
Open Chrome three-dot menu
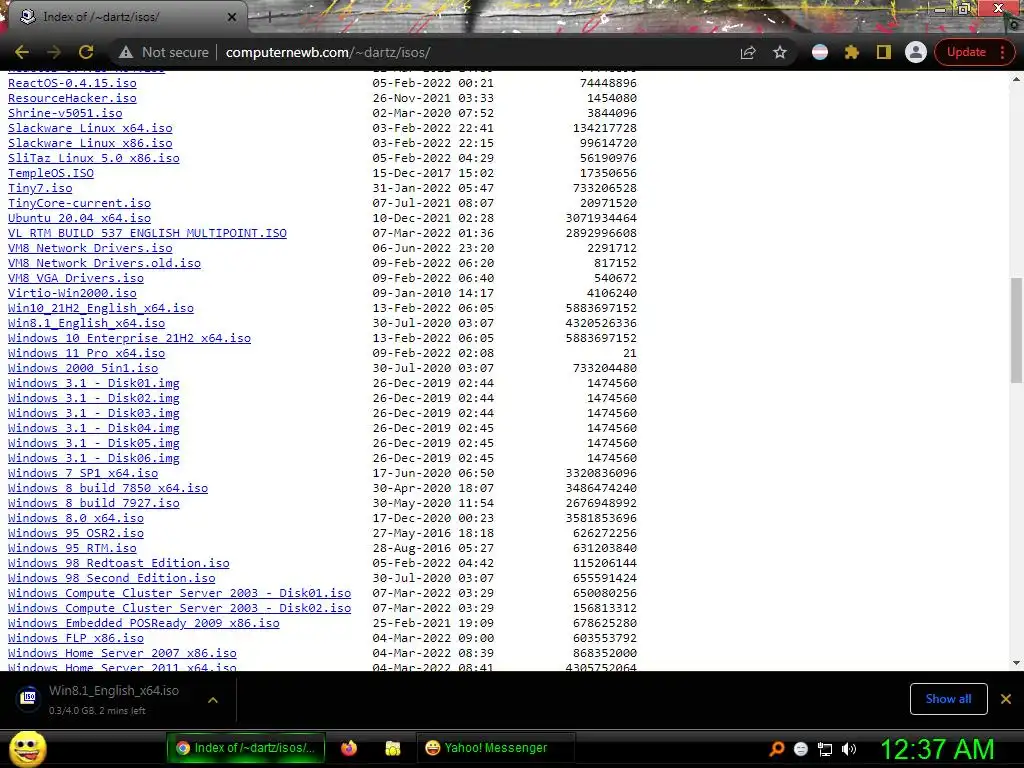[x=1002, y=52]
